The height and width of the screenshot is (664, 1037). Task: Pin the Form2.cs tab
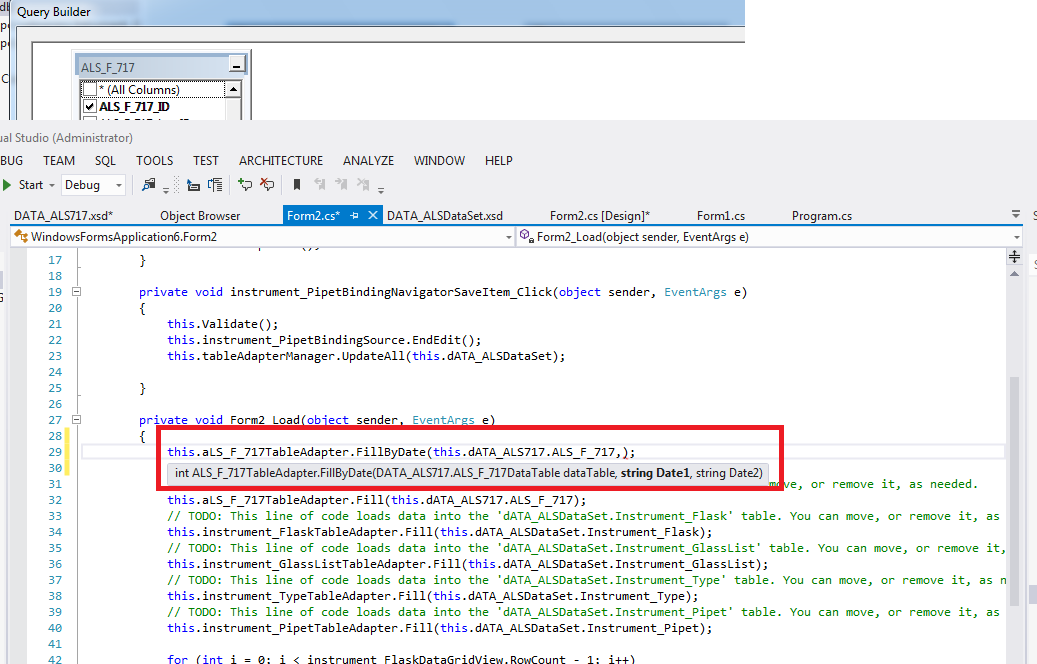click(x=355, y=215)
